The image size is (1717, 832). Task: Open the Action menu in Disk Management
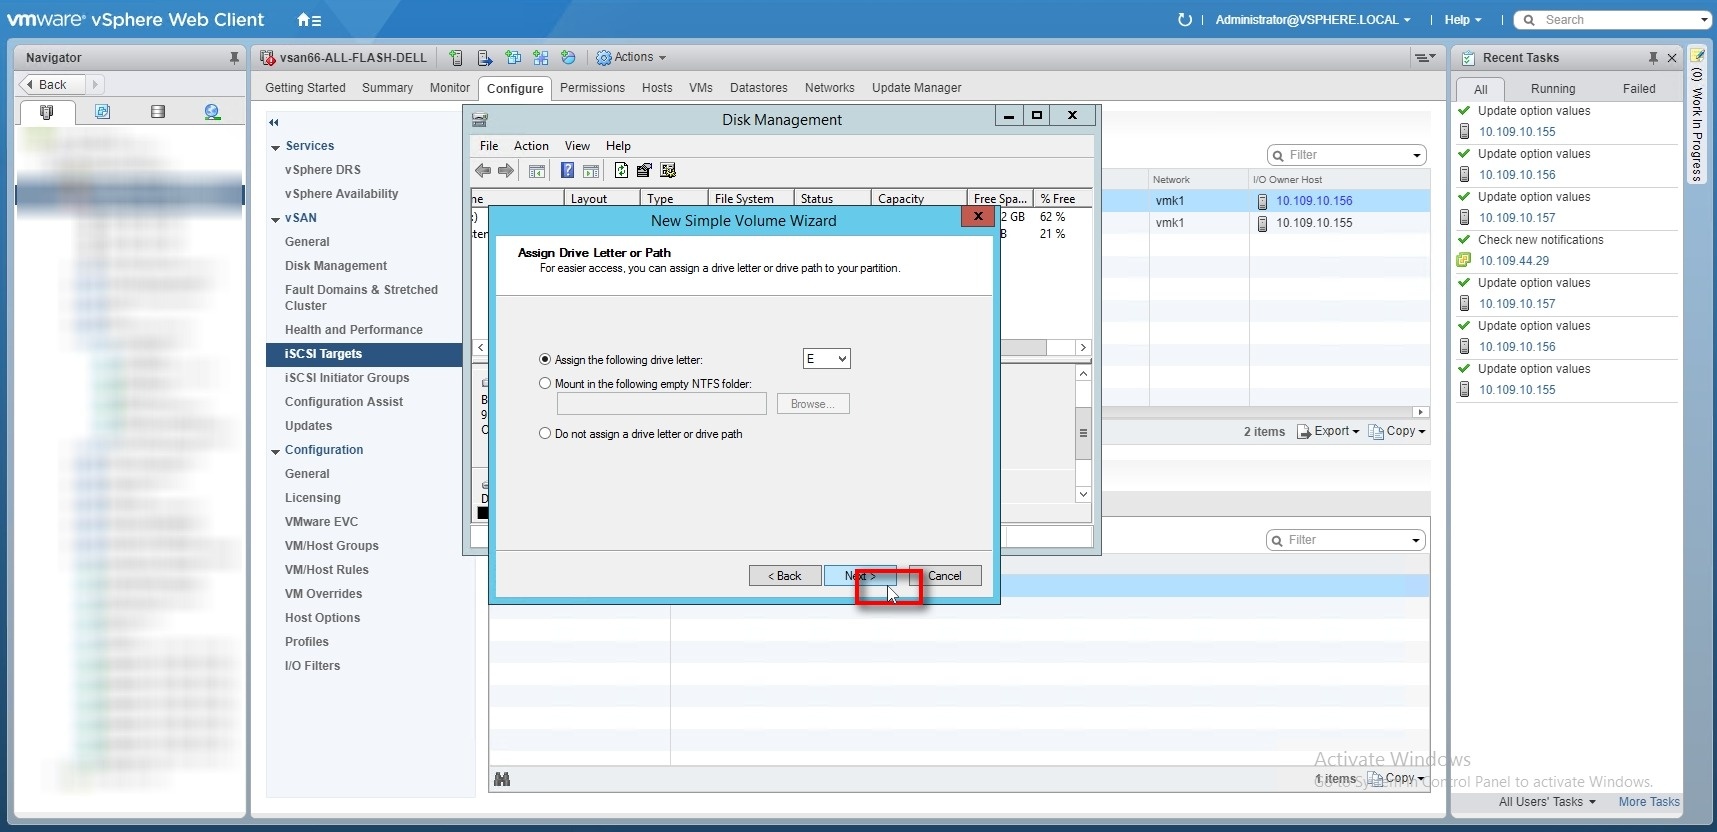(530, 146)
